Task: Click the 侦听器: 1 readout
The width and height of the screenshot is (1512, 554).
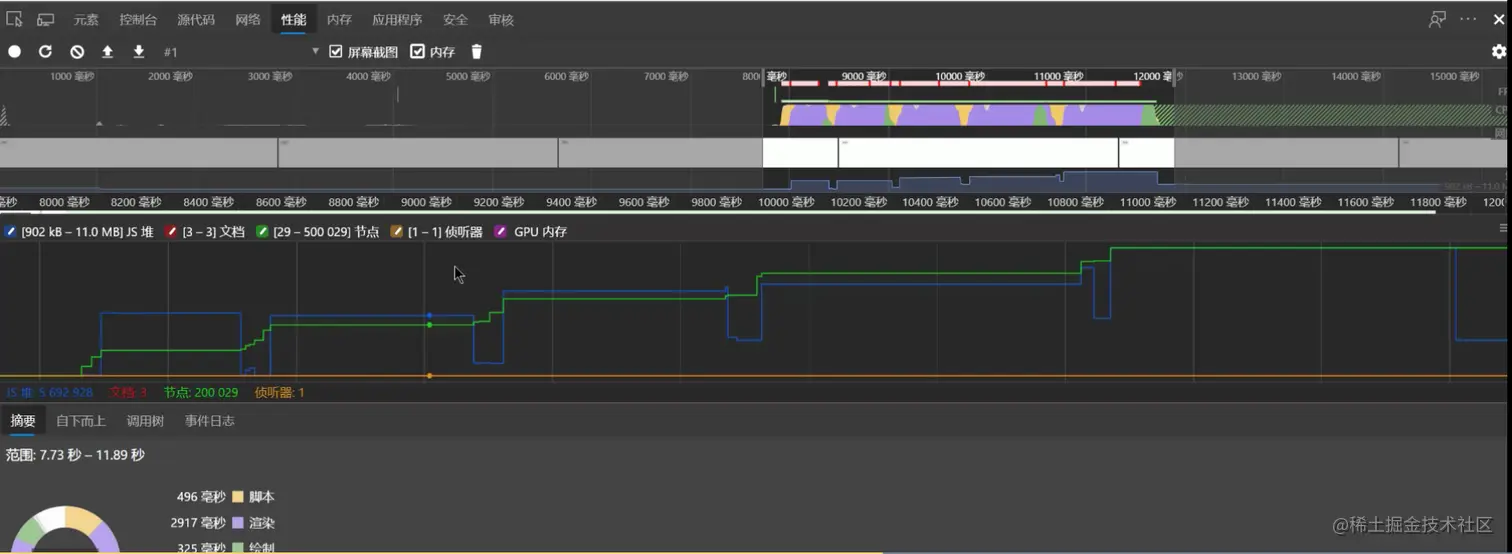Action: click(280, 393)
